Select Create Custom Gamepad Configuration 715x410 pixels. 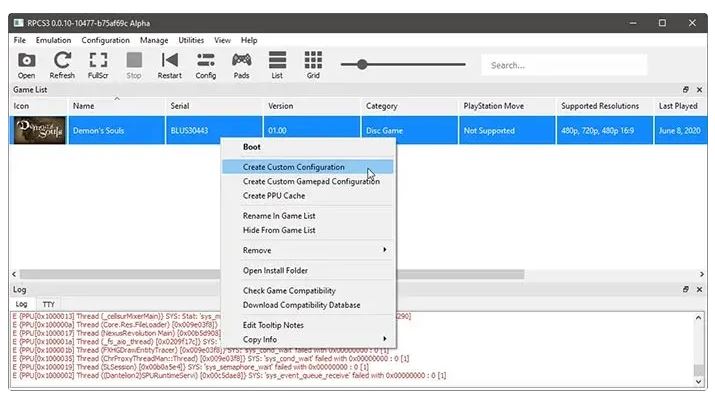click(308, 181)
